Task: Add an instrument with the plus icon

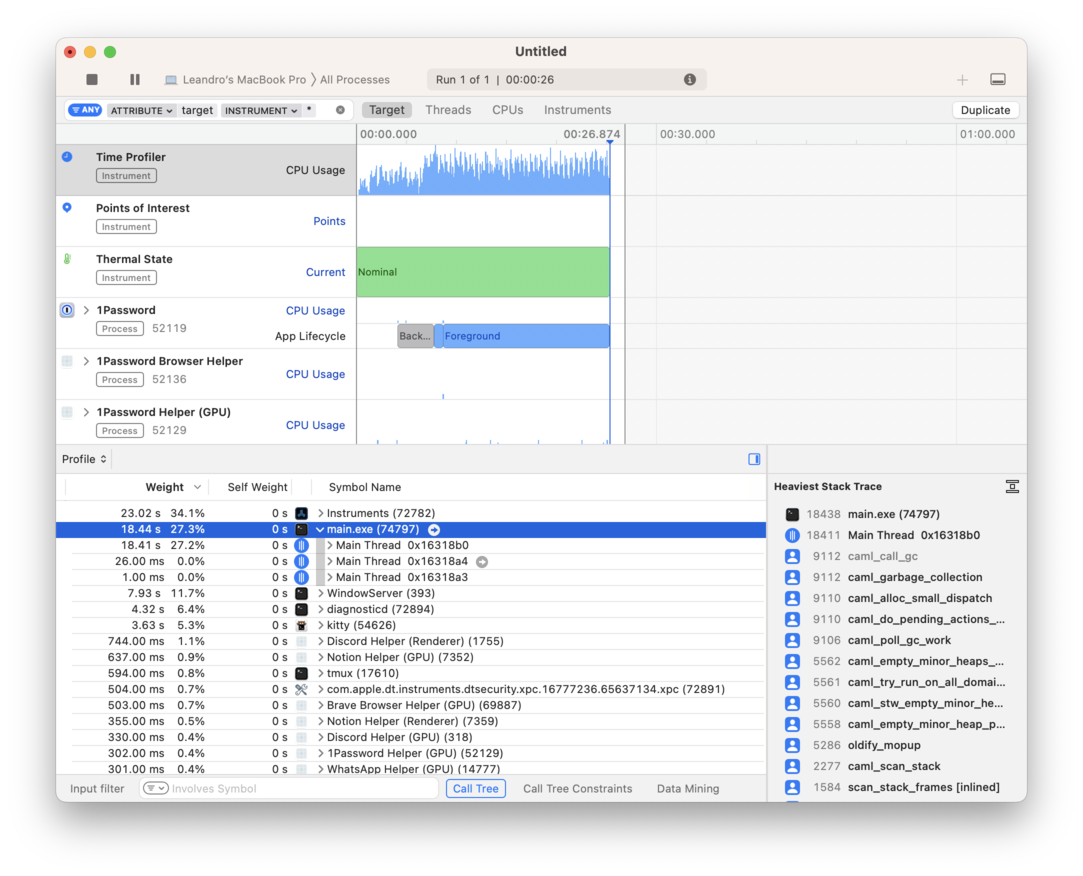Action: click(x=962, y=80)
